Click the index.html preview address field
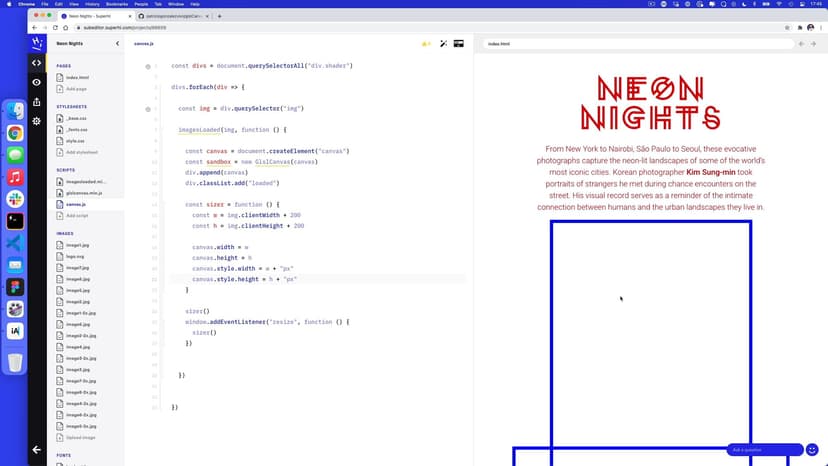 coord(640,44)
